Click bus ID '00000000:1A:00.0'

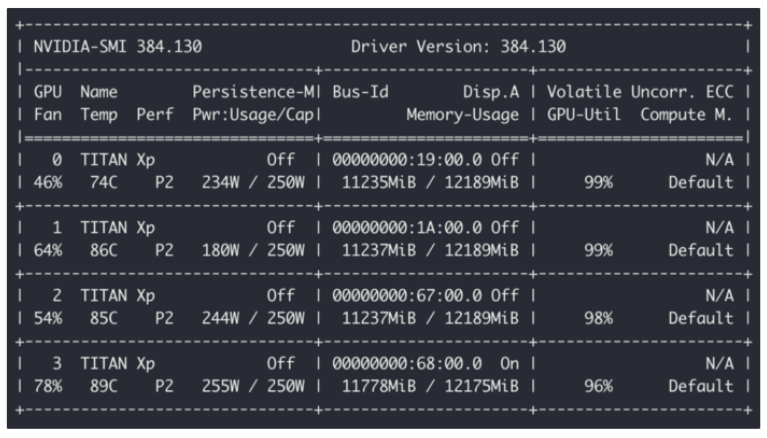coord(407,228)
